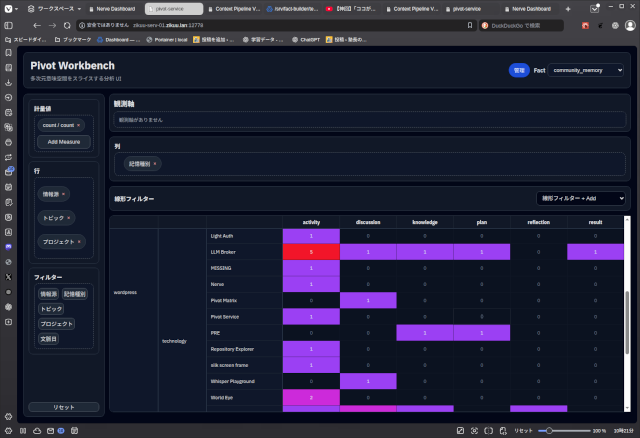Click the red LLM Broker activity cell

311,252
